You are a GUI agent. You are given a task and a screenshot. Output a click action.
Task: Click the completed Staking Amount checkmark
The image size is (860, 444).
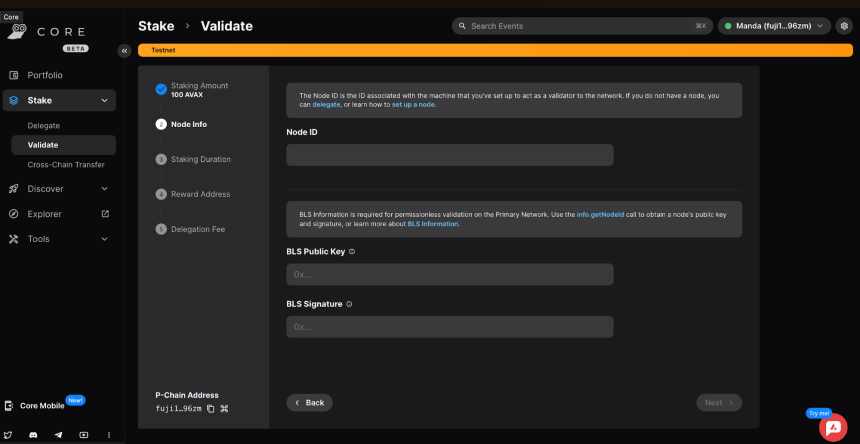tap(161, 89)
